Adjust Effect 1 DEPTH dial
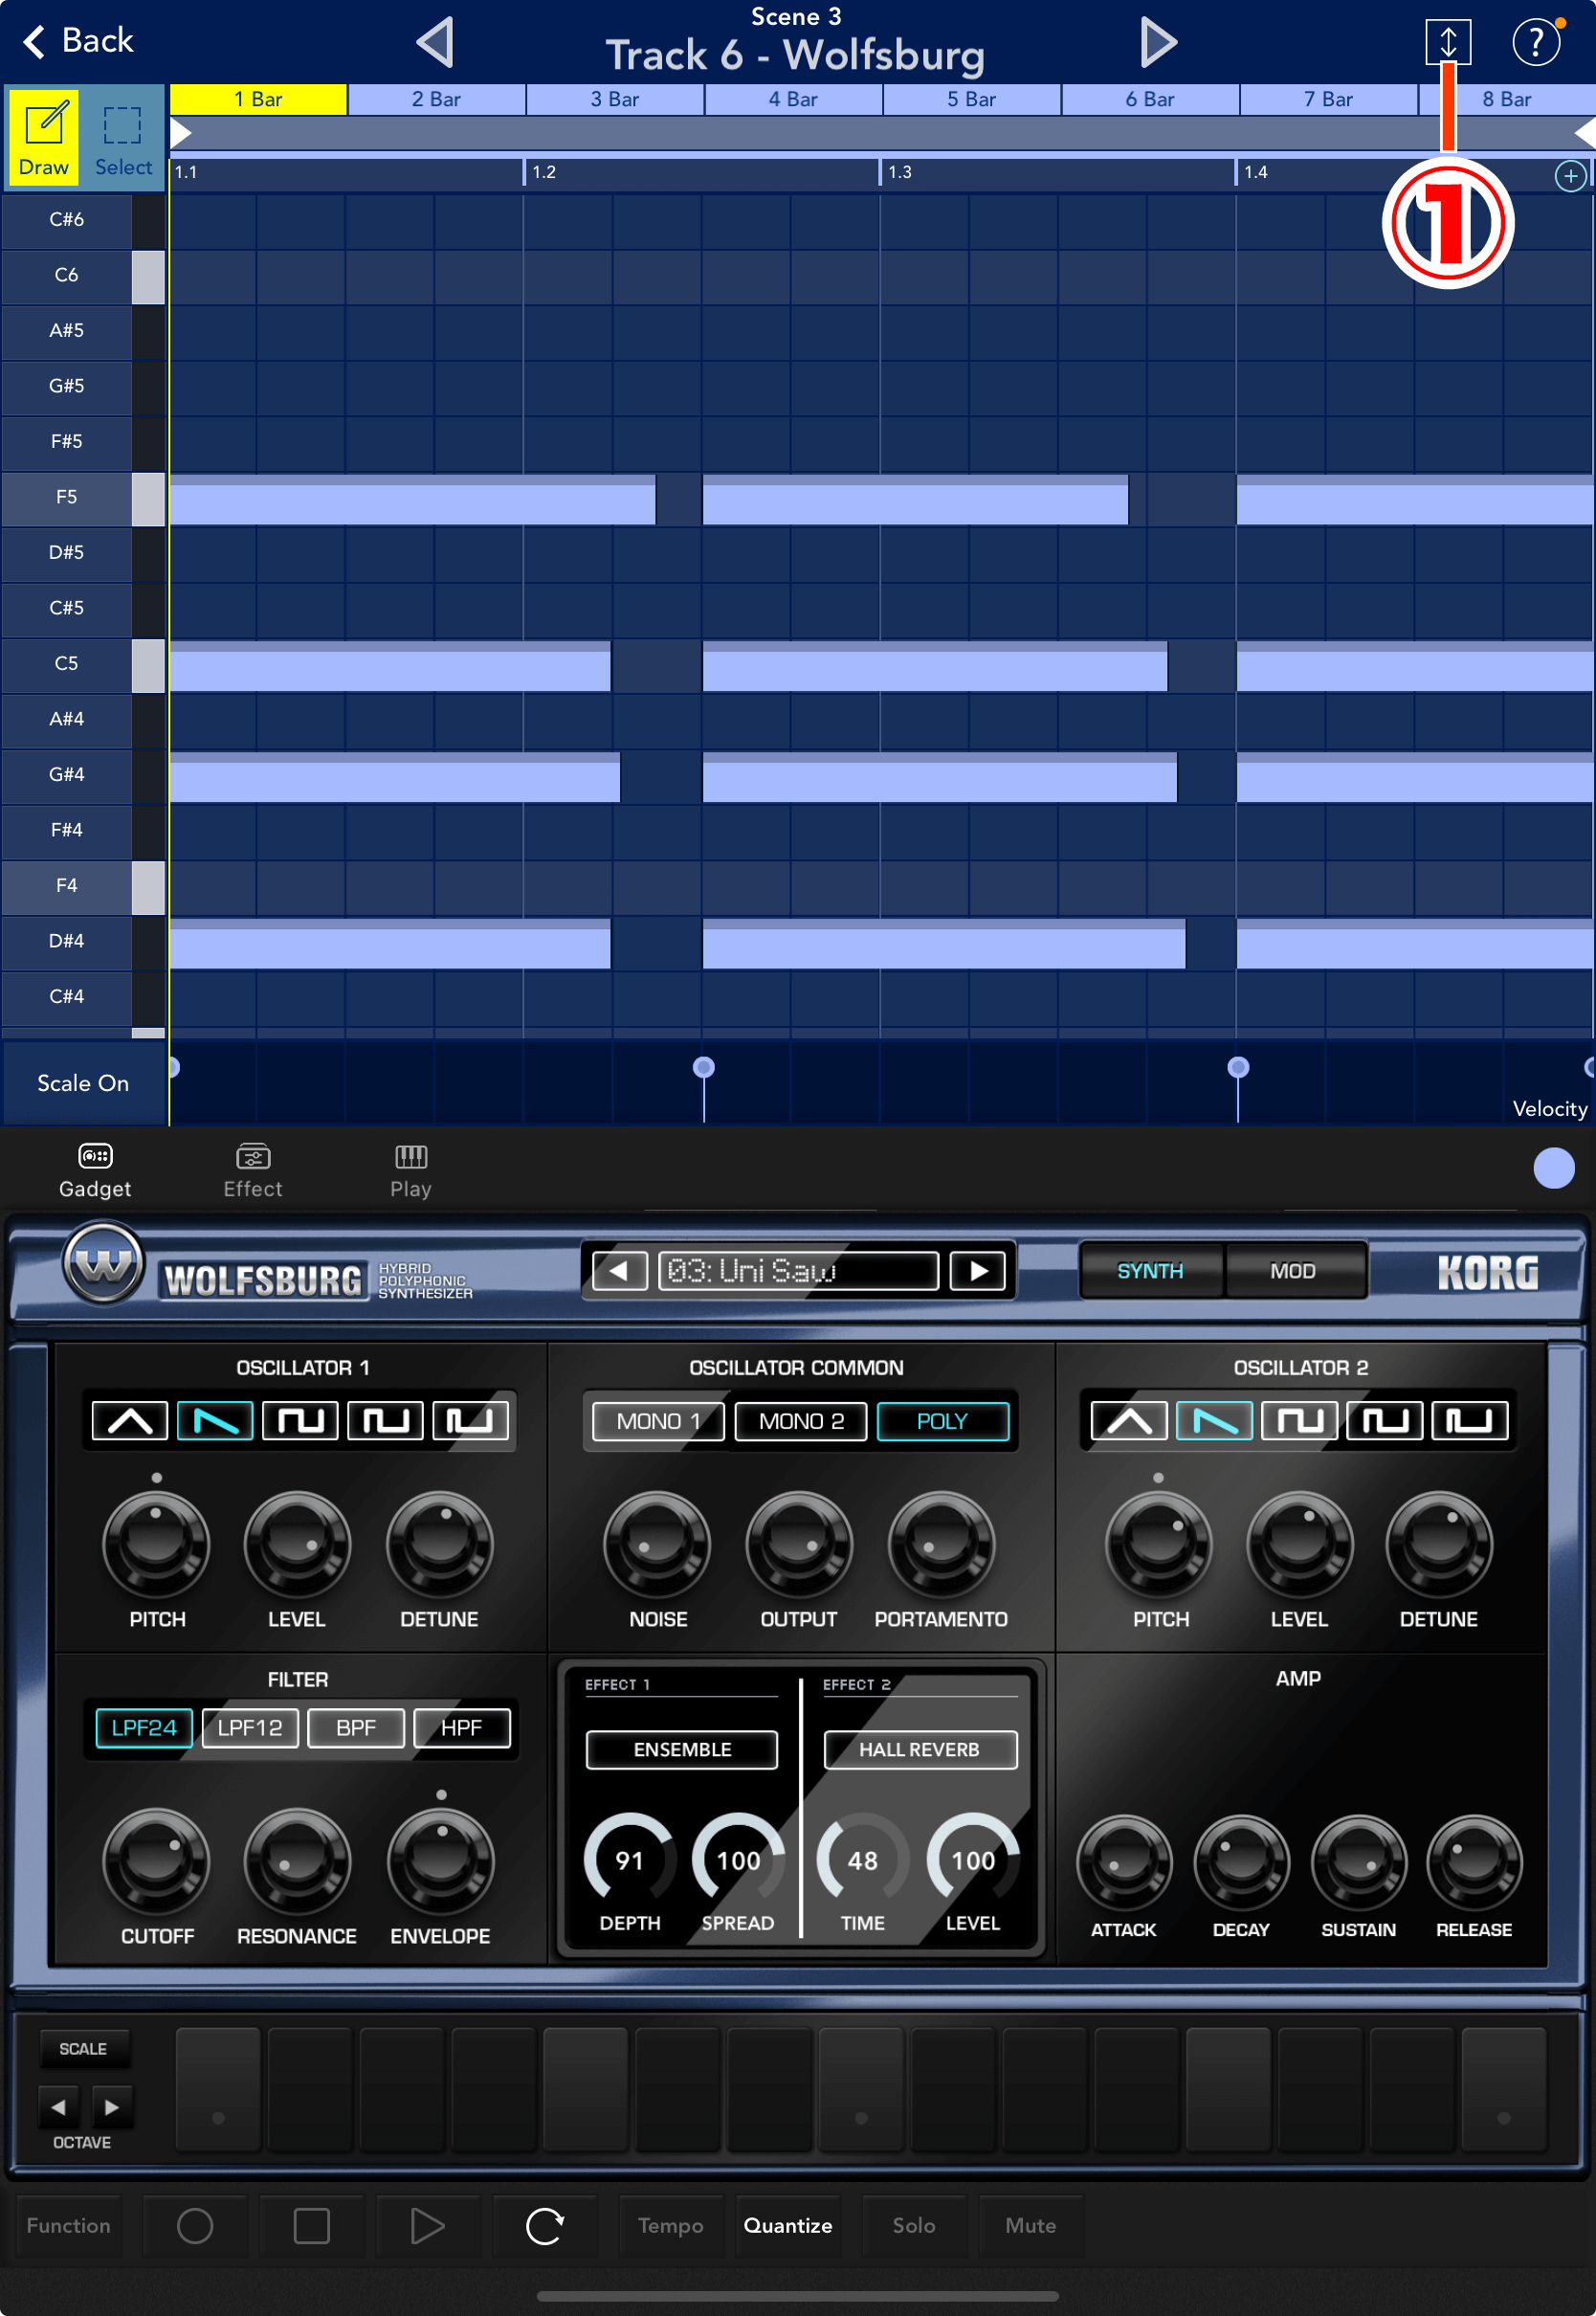 click(x=629, y=1859)
